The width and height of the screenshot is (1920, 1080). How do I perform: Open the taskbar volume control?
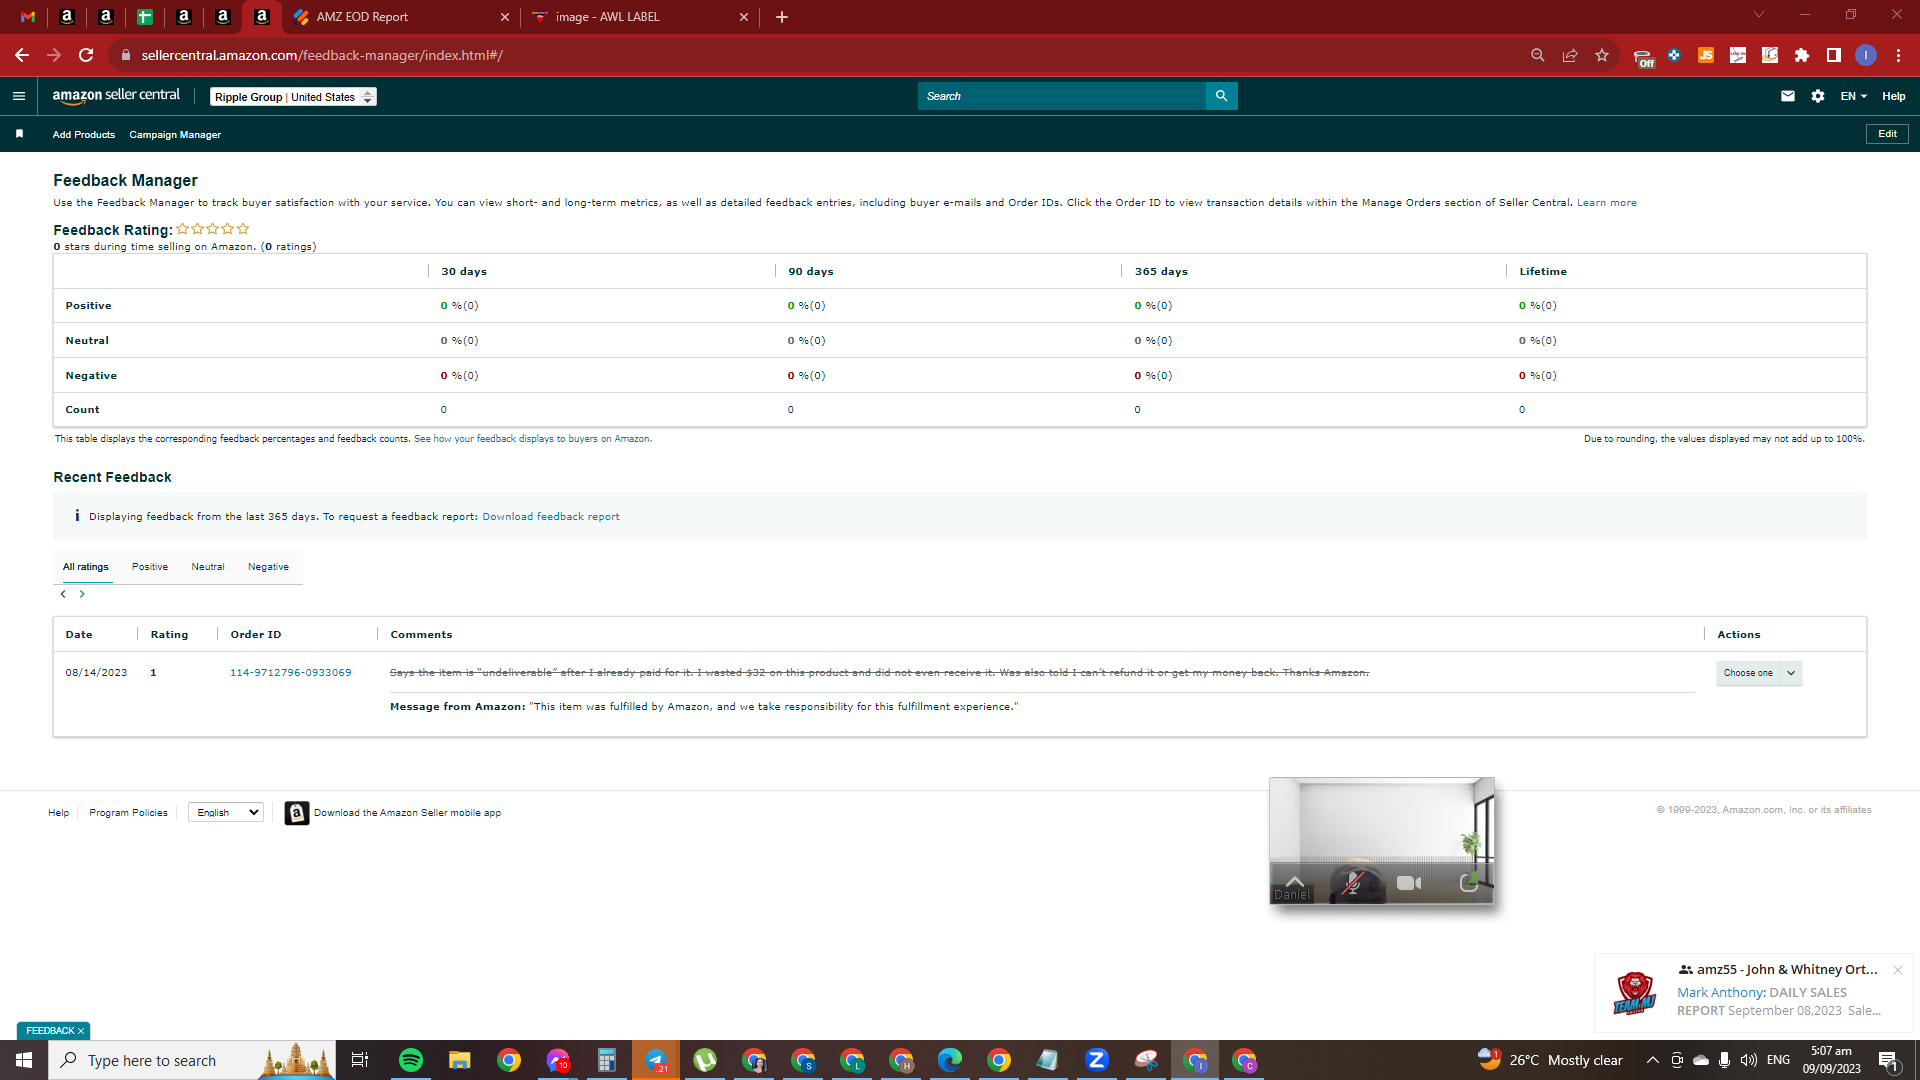[x=1749, y=1060]
